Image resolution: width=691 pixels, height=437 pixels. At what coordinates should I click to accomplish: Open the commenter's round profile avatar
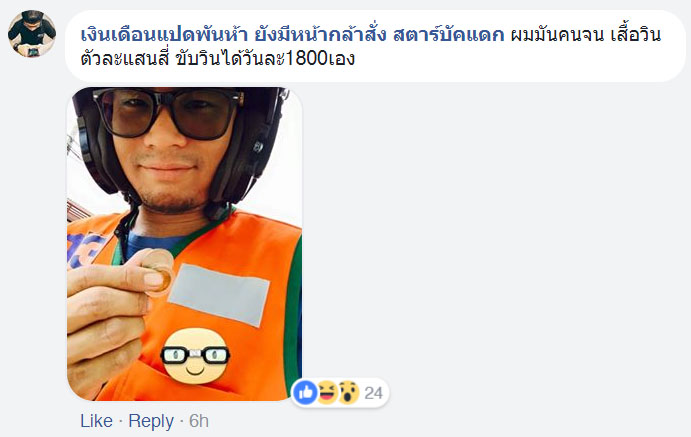(x=32, y=34)
